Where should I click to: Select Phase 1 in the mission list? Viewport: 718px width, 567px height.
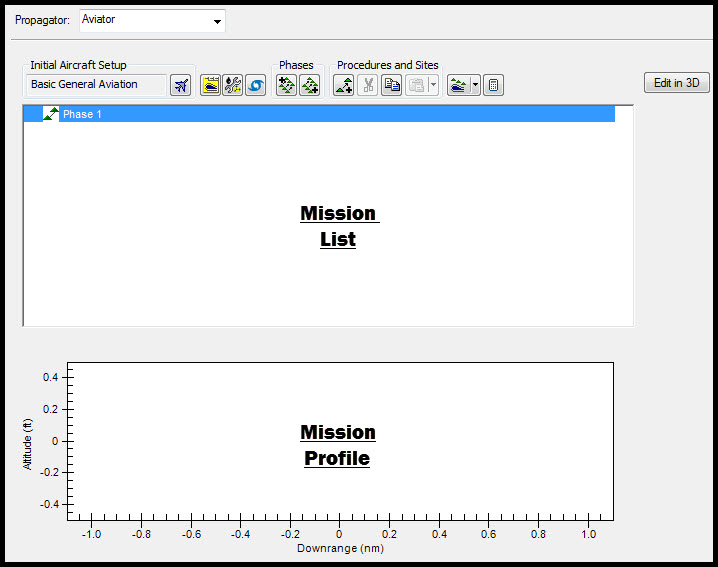pyautogui.click(x=83, y=114)
